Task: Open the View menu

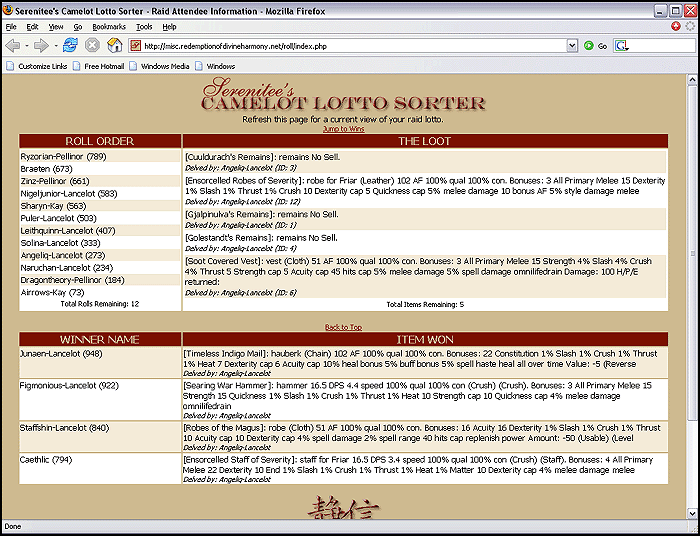Action: [56, 27]
